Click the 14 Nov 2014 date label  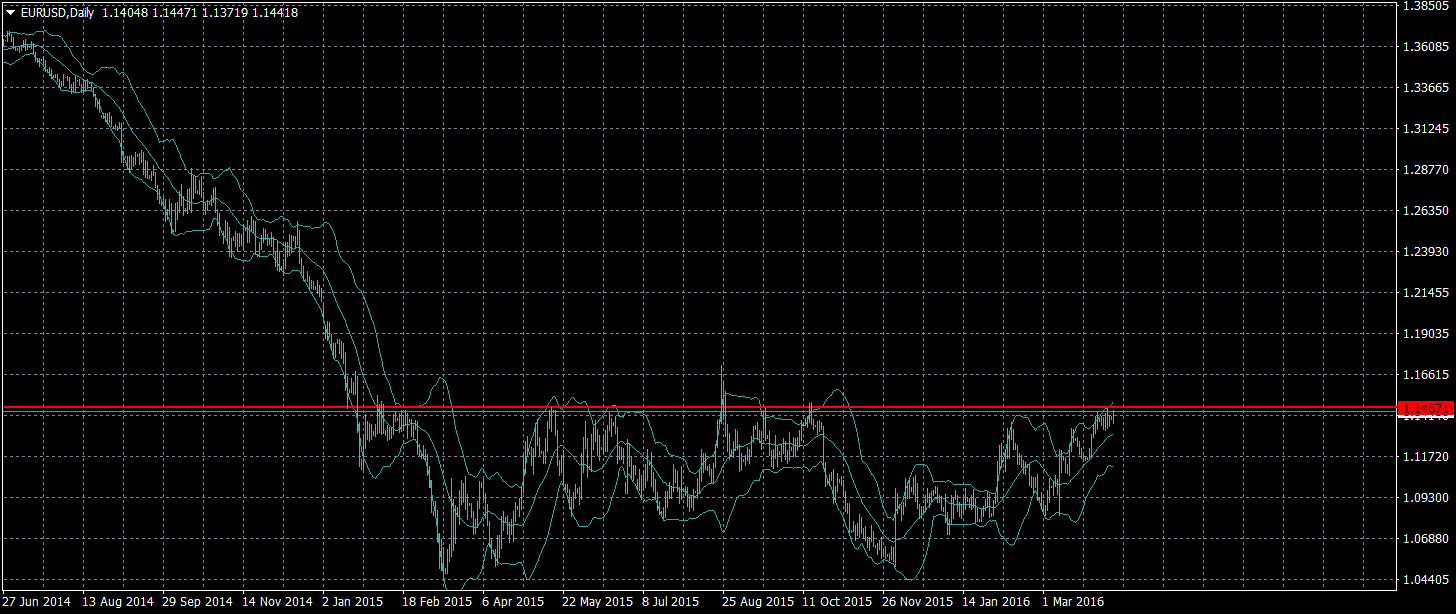(278, 602)
